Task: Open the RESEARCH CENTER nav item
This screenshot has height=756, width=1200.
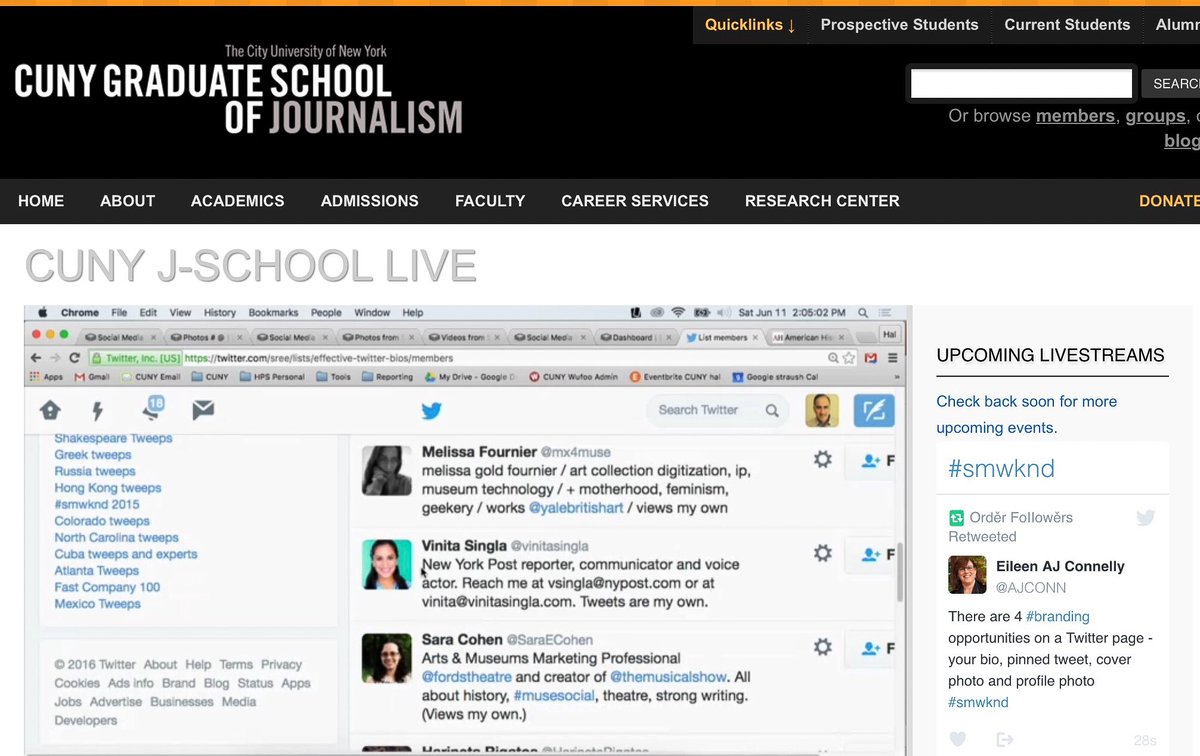Action: [x=822, y=201]
